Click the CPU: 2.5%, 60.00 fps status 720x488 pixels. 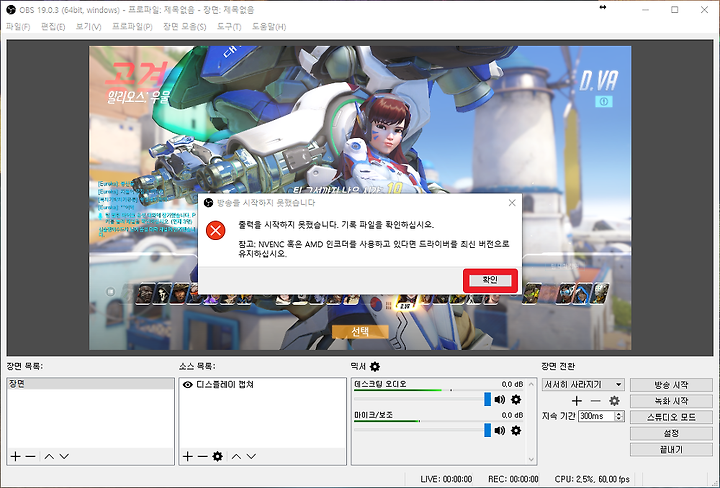592,479
